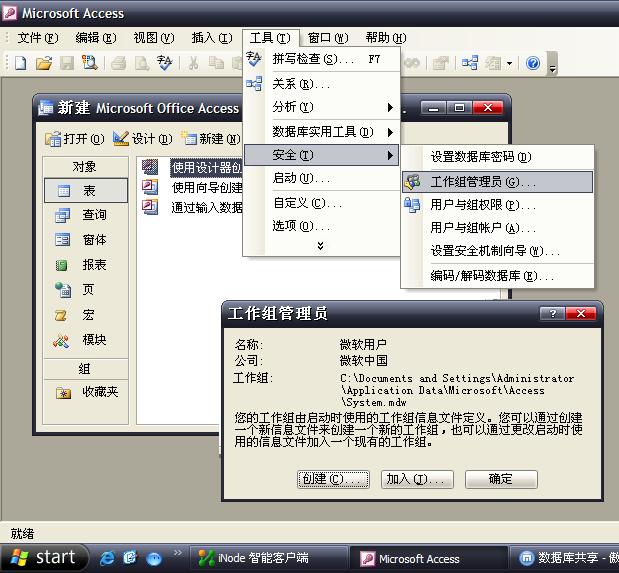Choose 自定义(C) menu entry
The height and width of the screenshot is (573, 619).
322,203
